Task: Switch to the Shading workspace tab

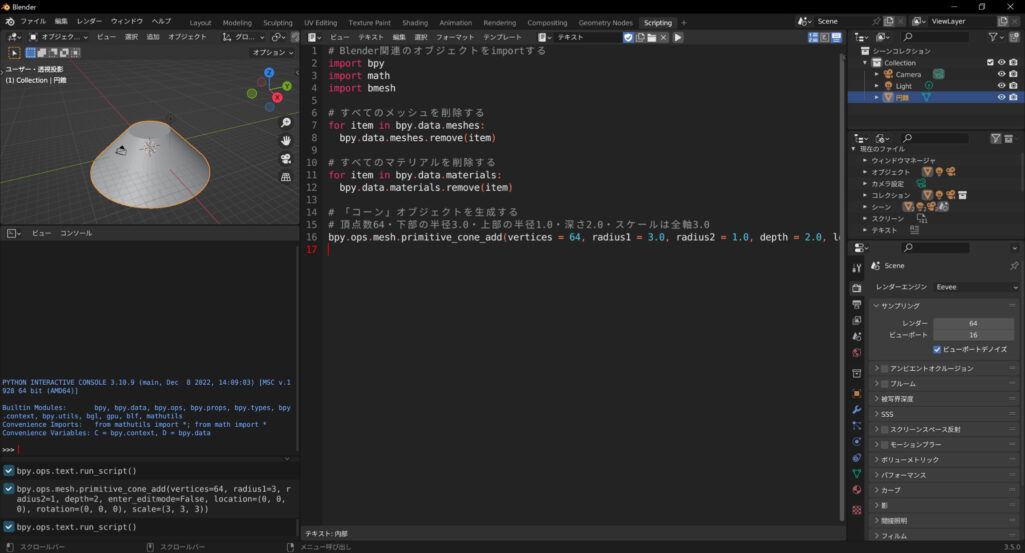Action: tap(414, 23)
